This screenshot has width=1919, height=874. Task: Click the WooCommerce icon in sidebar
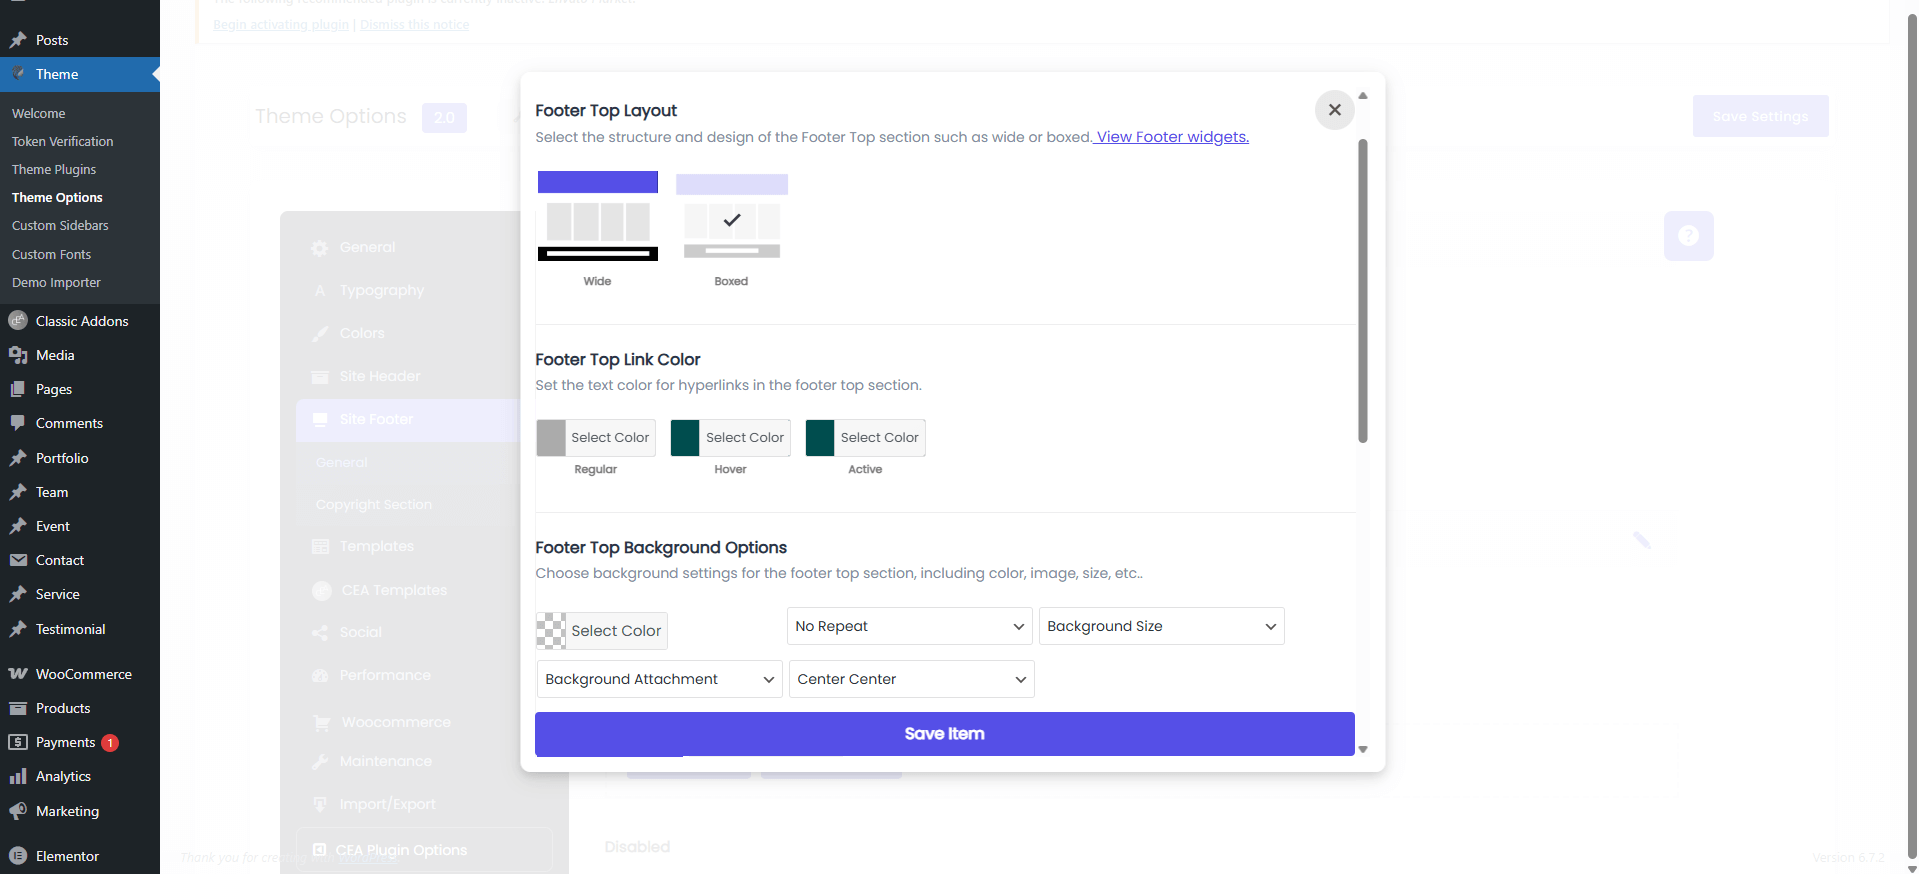click(18, 674)
